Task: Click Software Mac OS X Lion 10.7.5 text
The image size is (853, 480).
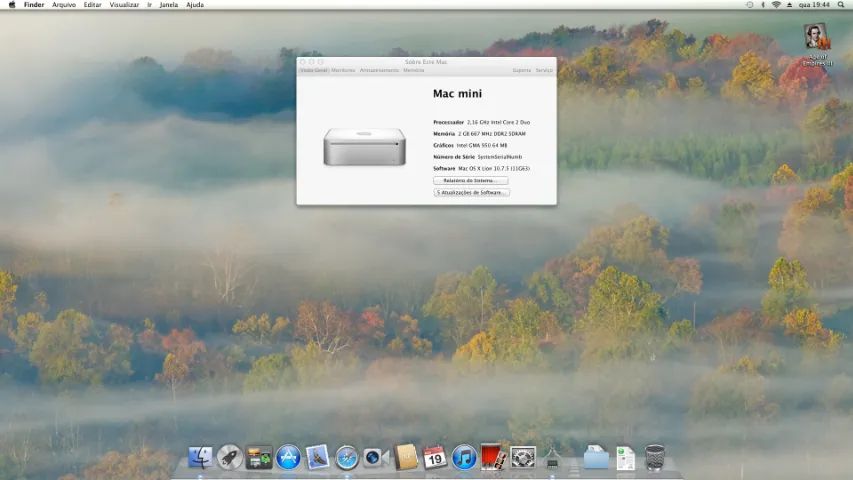Action: click(481, 169)
